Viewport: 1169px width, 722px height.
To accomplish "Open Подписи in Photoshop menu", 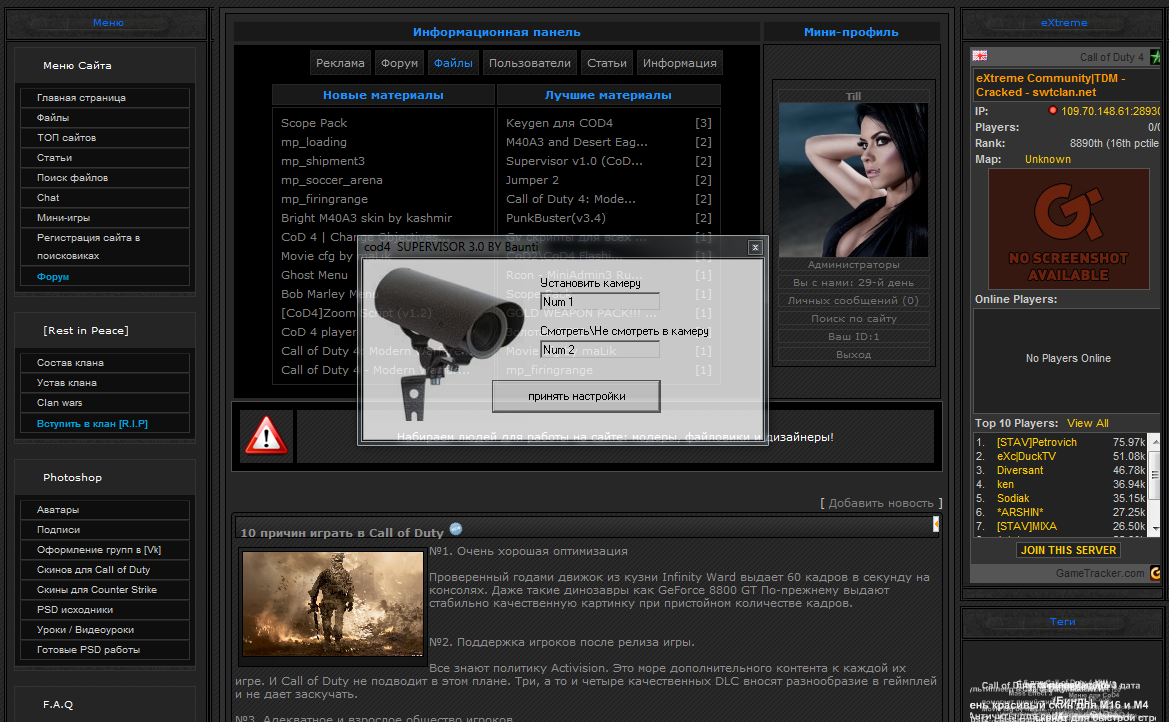I will pos(104,530).
